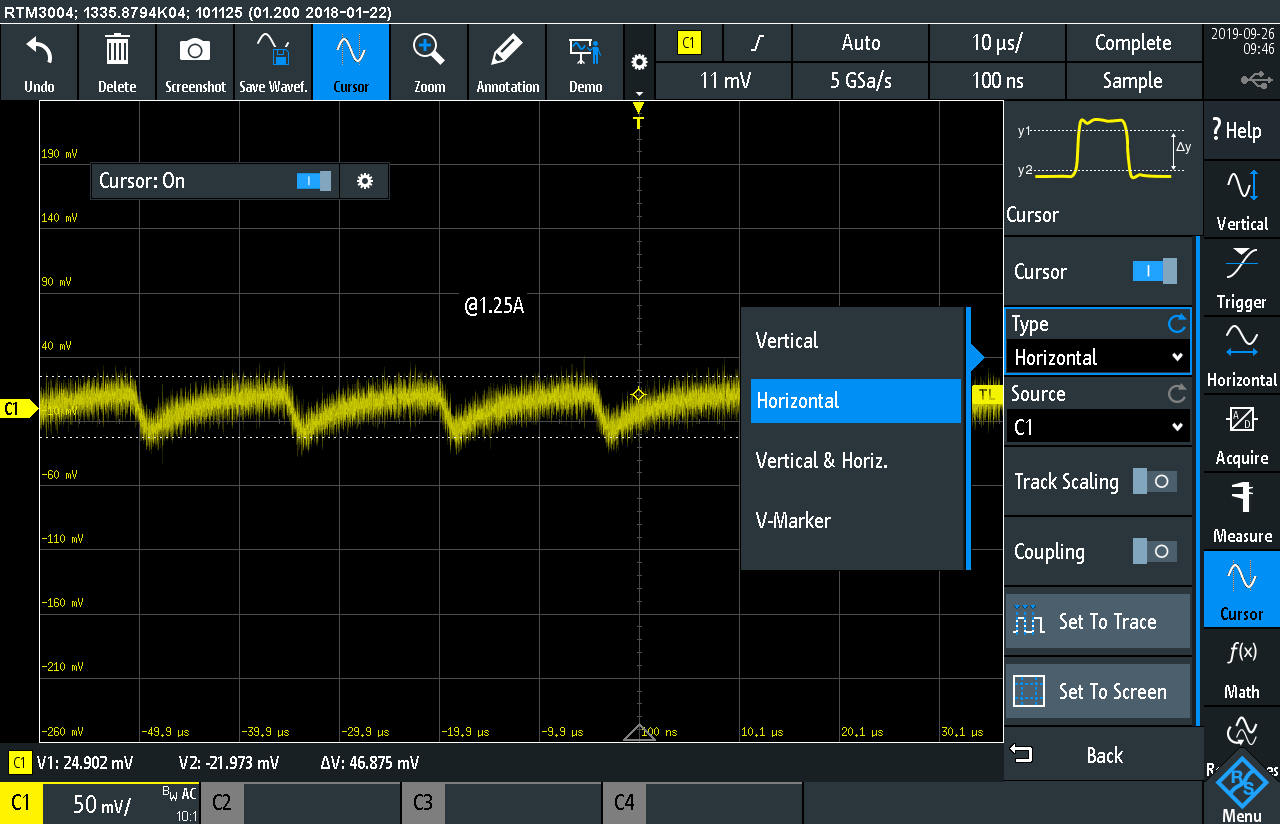1280x824 pixels.
Task: Choose Vertical & Horiz. cursor type
Action: [x=855, y=460]
